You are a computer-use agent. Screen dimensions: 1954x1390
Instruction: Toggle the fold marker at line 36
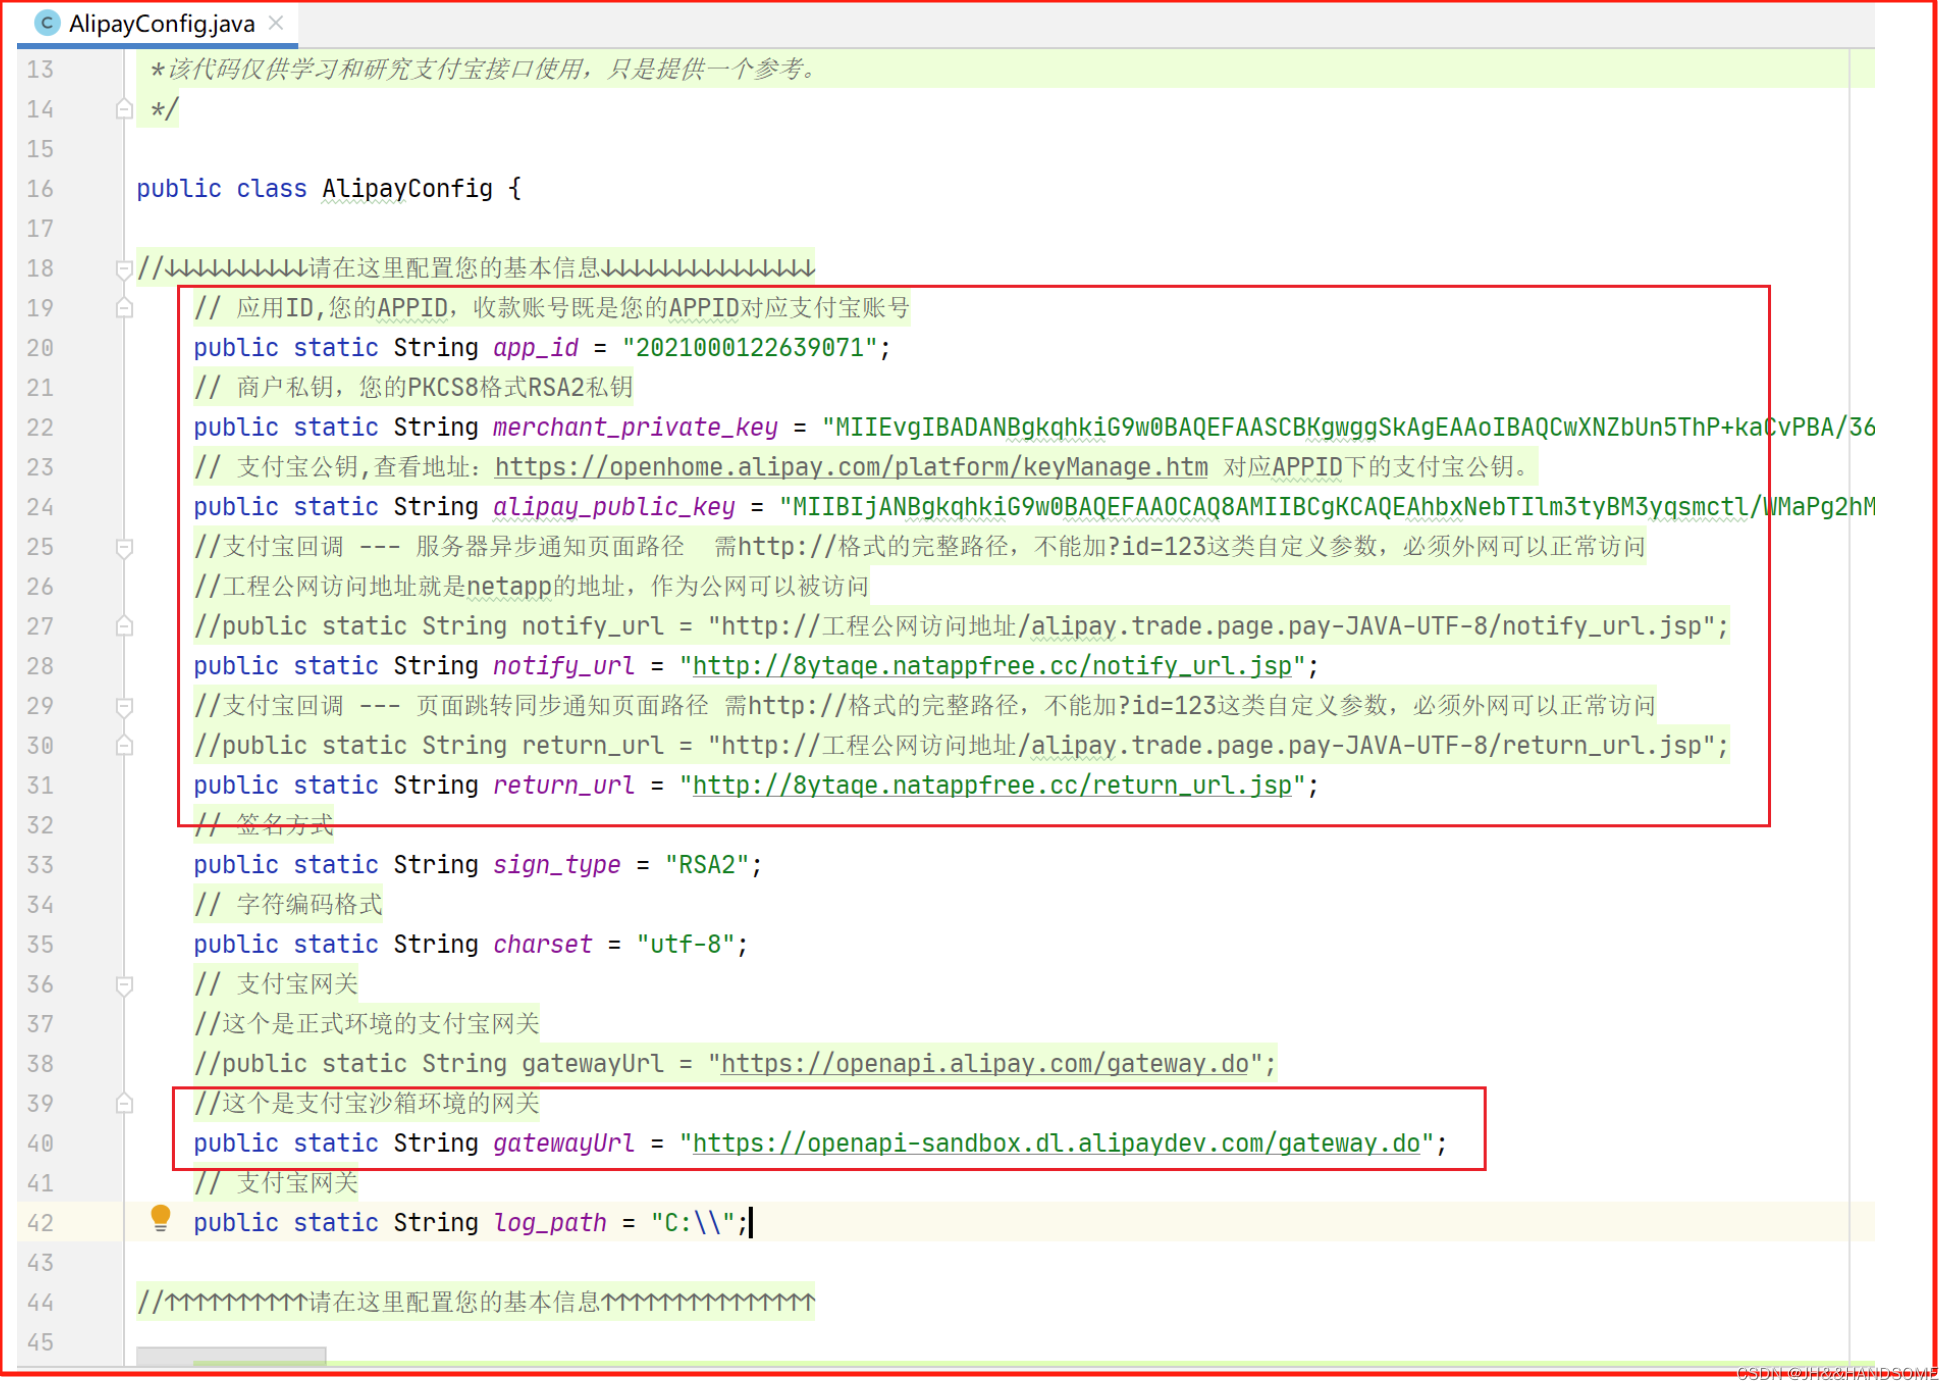(x=124, y=985)
